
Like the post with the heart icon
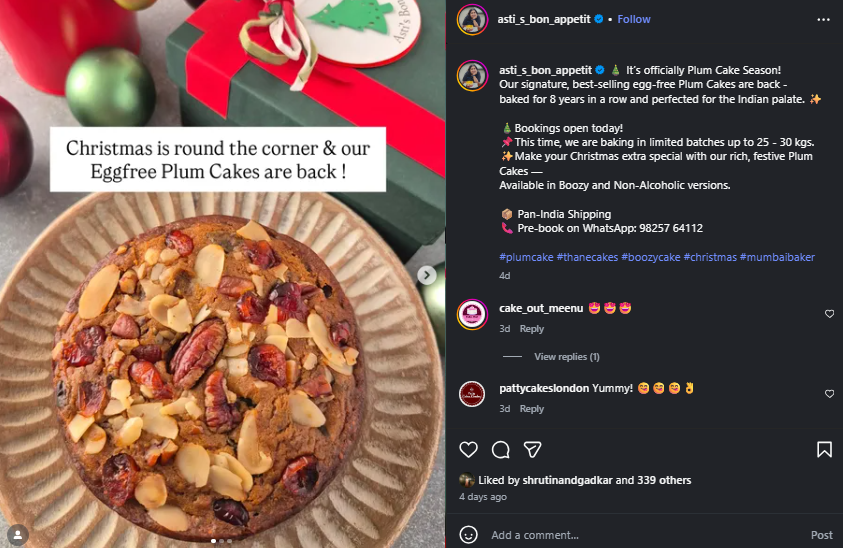coord(468,450)
